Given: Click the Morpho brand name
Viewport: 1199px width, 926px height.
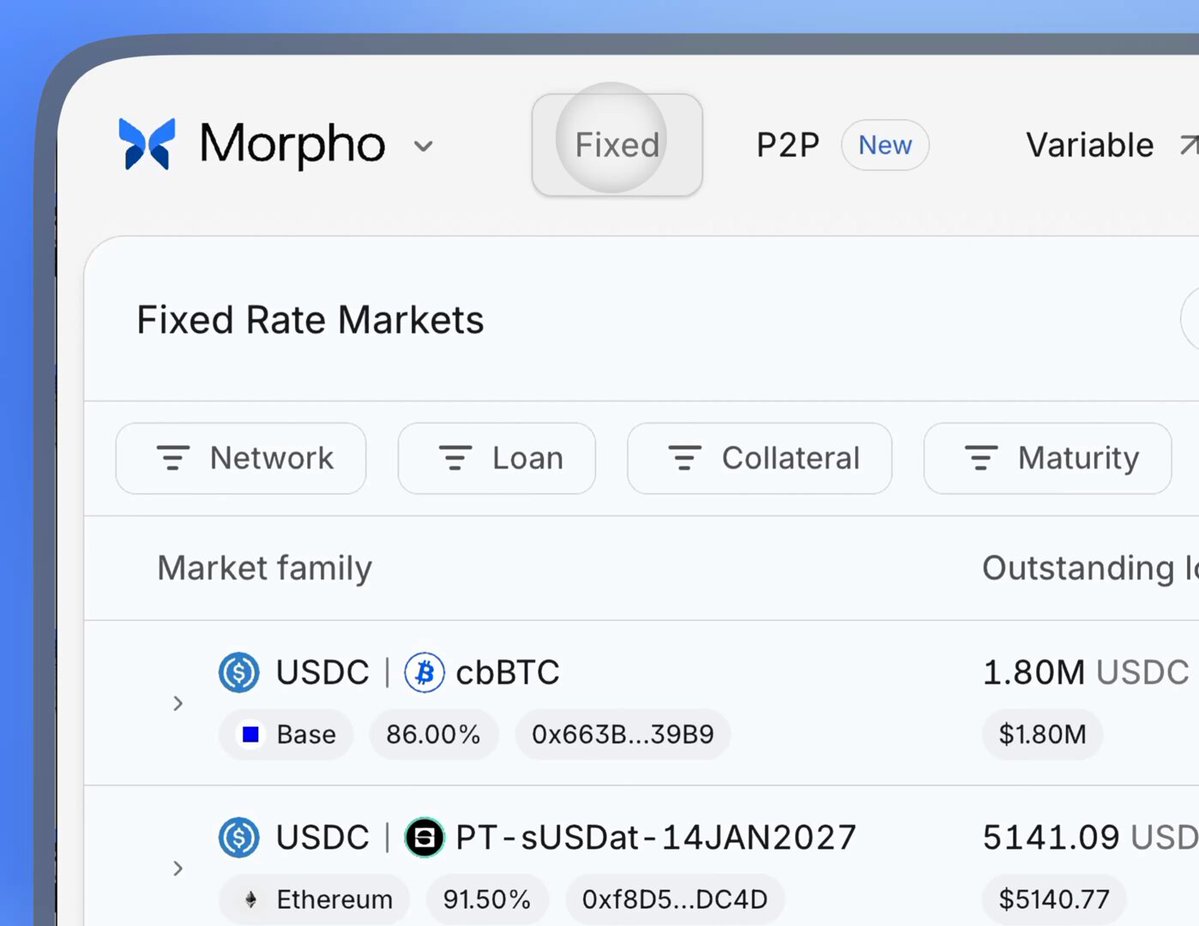Looking at the screenshot, I should [292, 144].
